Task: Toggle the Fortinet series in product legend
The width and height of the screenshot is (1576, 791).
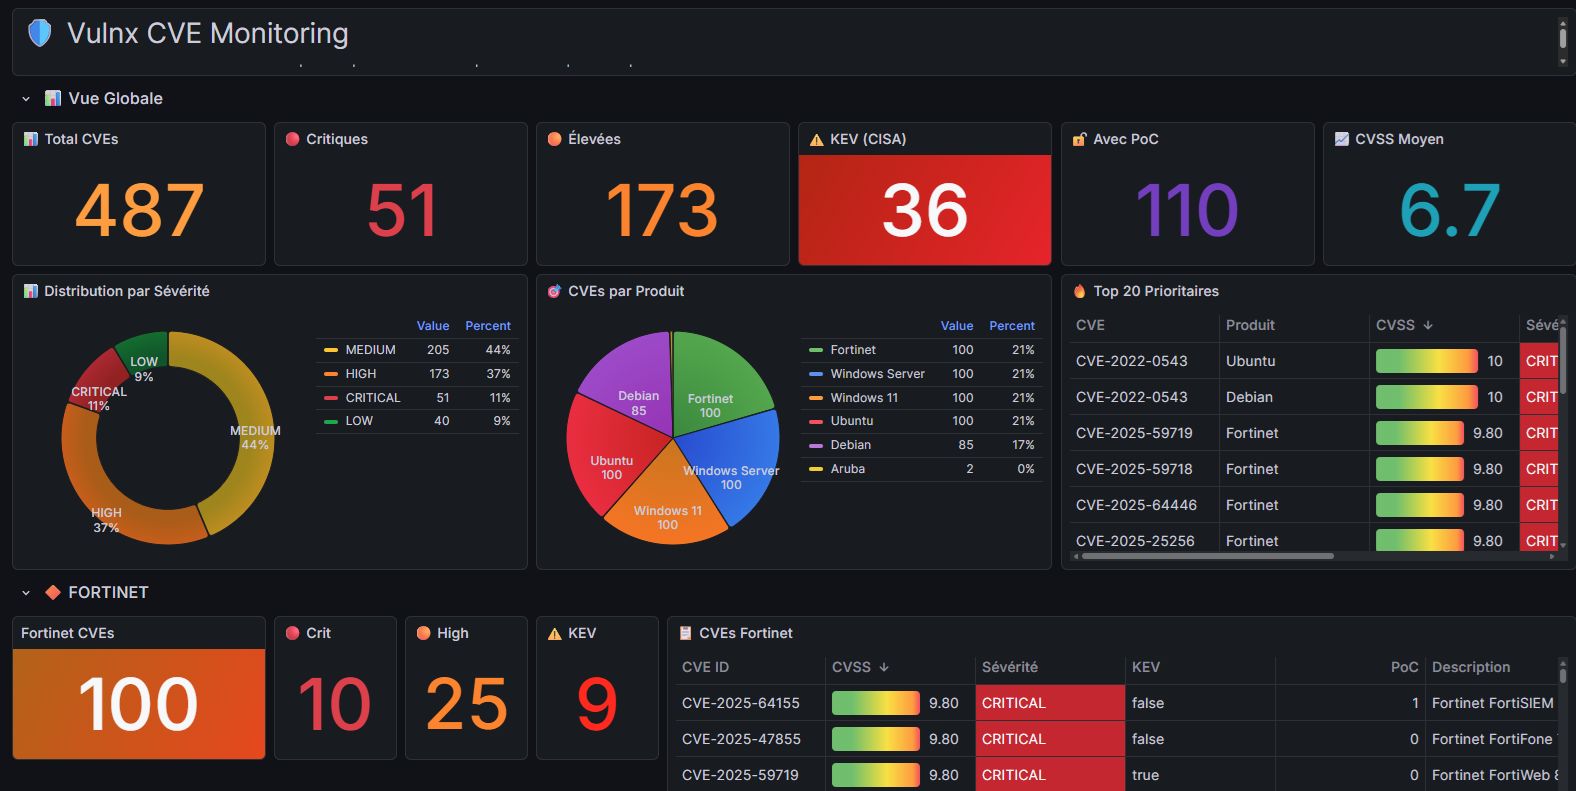Action: pyautogui.click(x=853, y=350)
